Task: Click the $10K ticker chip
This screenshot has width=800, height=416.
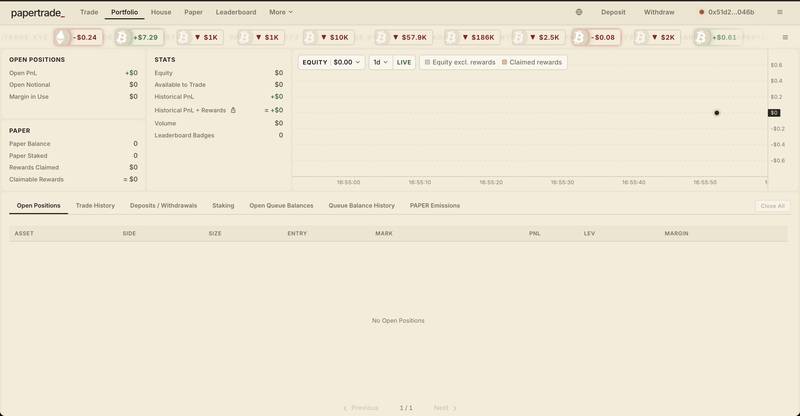Action: point(327,37)
